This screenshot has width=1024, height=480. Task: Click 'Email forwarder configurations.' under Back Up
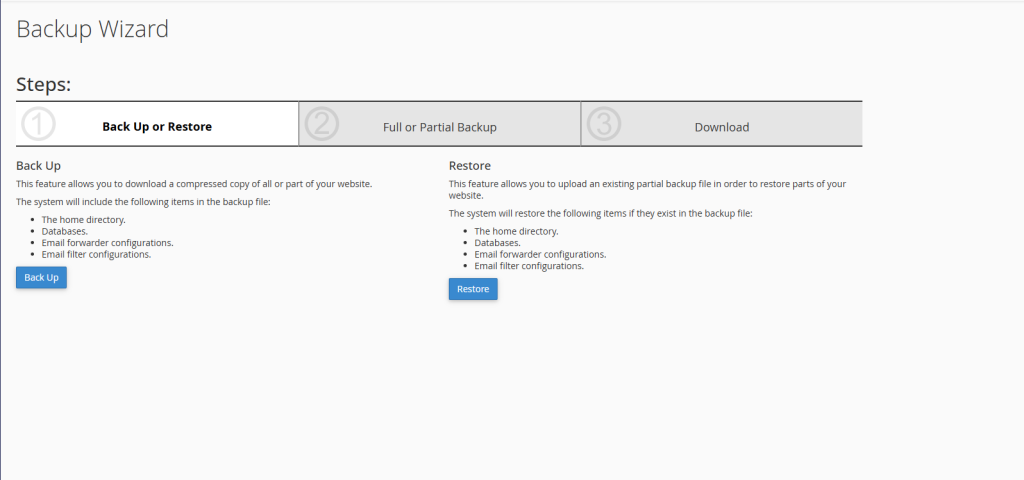tap(108, 243)
